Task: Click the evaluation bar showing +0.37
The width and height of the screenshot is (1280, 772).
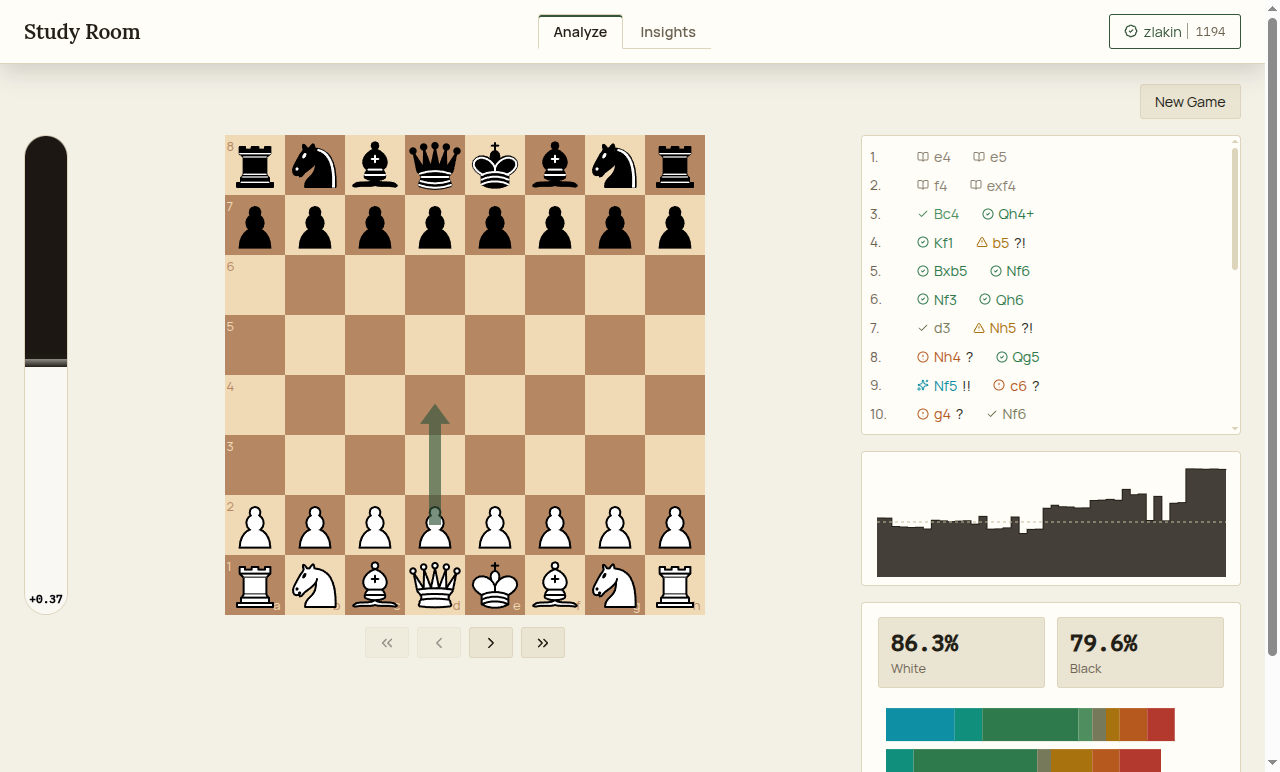Action: pyautogui.click(x=46, y=375)
